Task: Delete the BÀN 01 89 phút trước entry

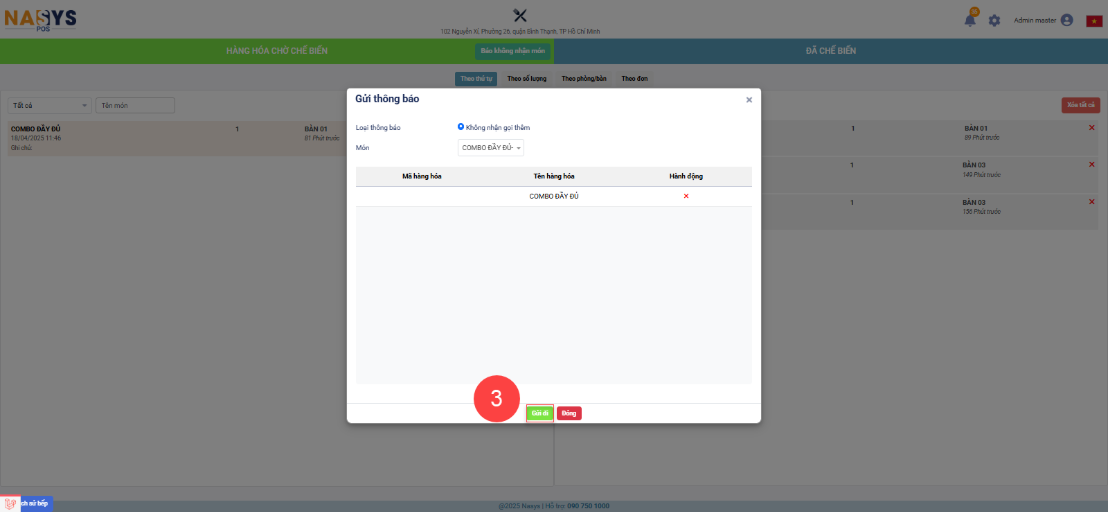Action: 1091,128
